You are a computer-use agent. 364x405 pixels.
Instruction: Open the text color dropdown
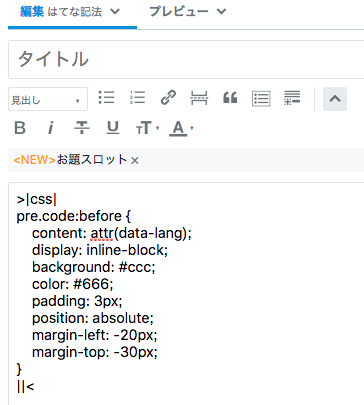click(x=181, y=129)
